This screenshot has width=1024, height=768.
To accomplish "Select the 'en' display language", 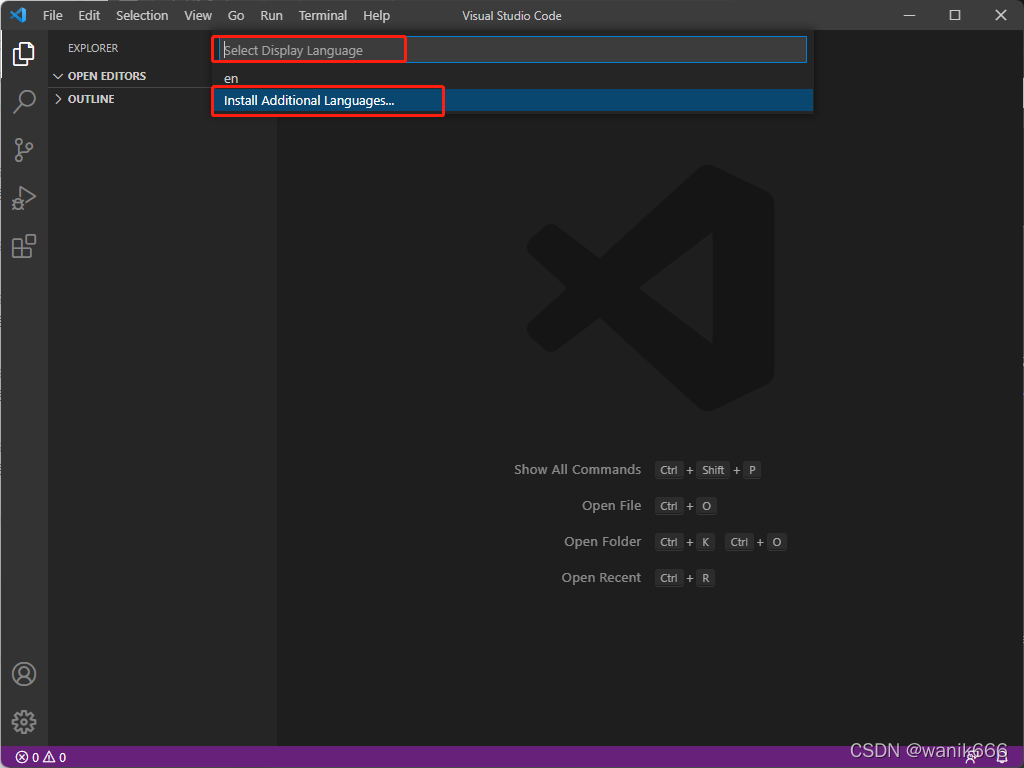I will [513, 78].
